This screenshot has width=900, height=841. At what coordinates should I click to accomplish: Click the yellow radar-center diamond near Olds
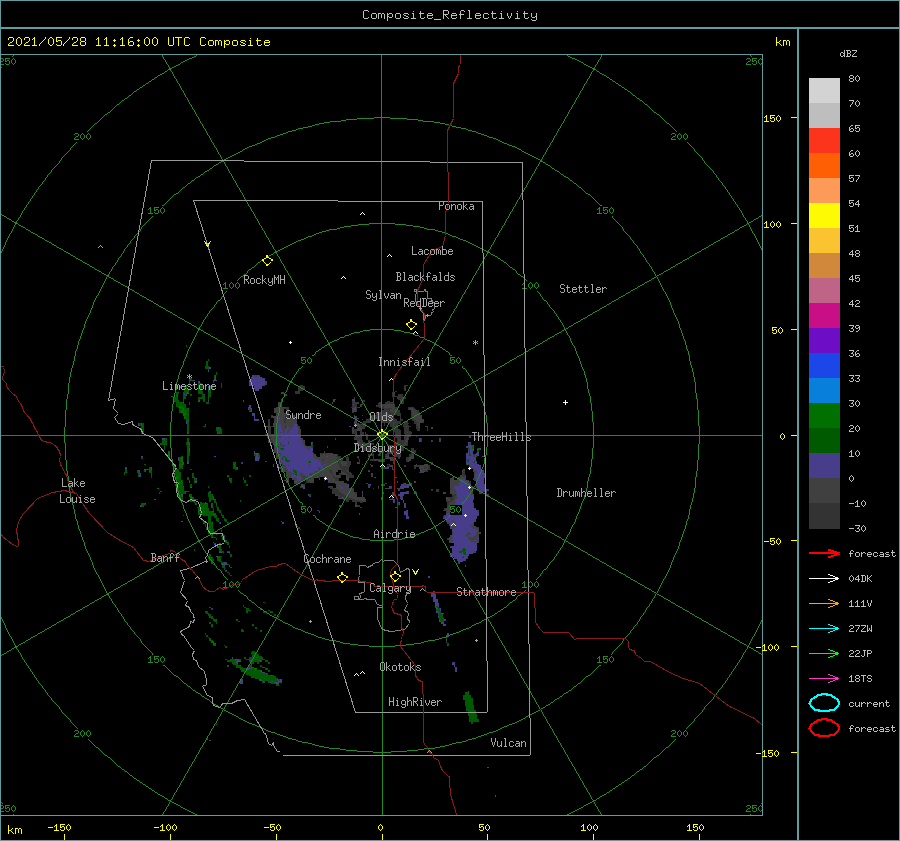coord(382,435)
